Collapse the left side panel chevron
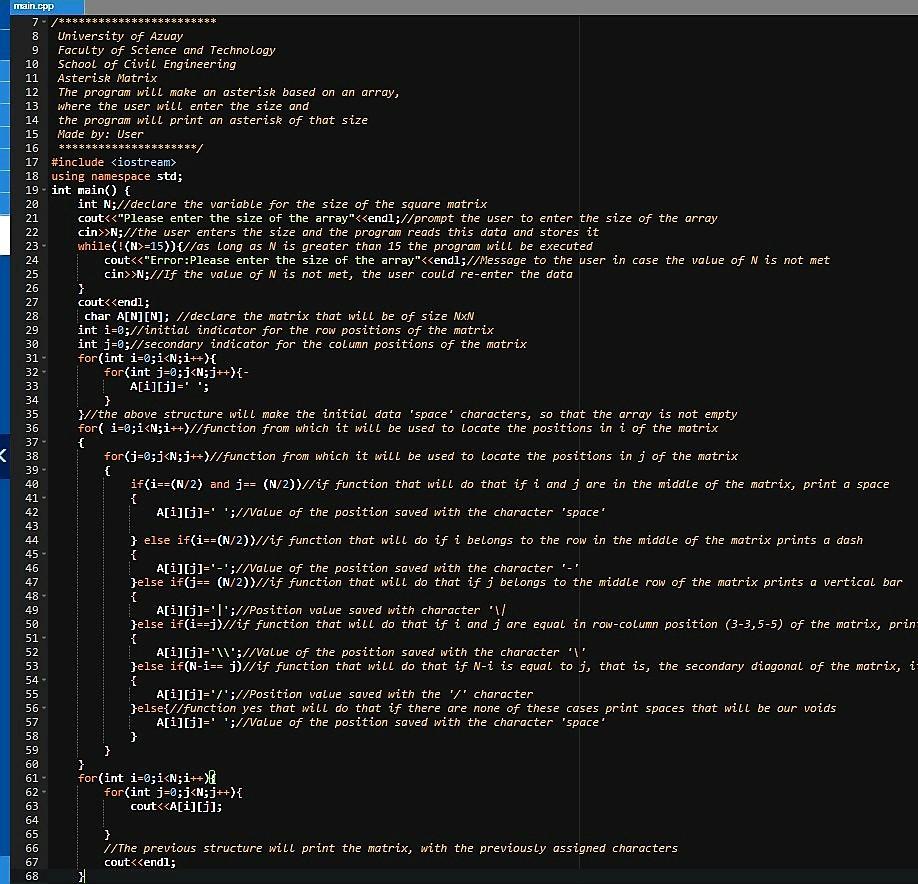918x884 pixels. click(x=4, y=455)
